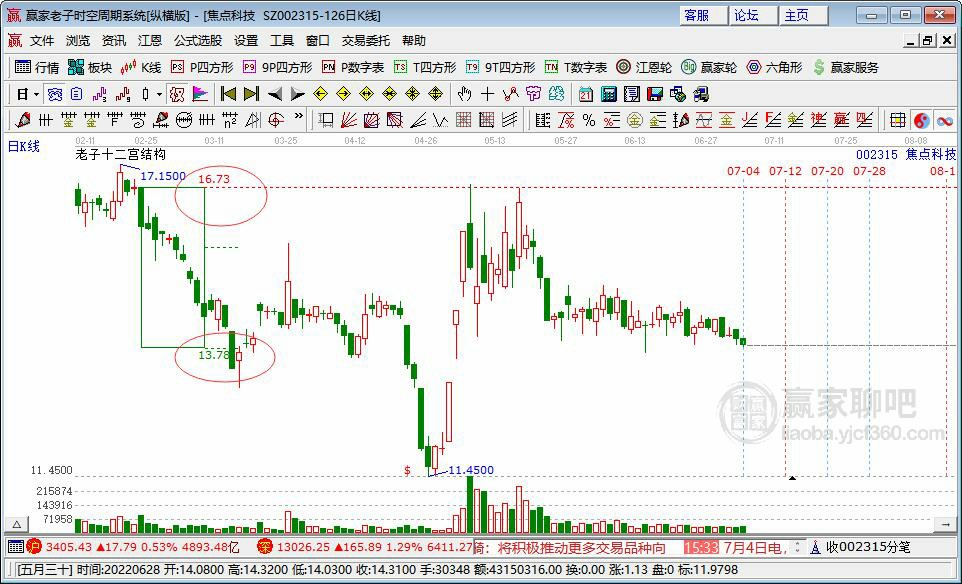Viewport: 962px width, 584px height.
Task: Expand the 日 period dropdown arrow
Action: click(36, 94)
